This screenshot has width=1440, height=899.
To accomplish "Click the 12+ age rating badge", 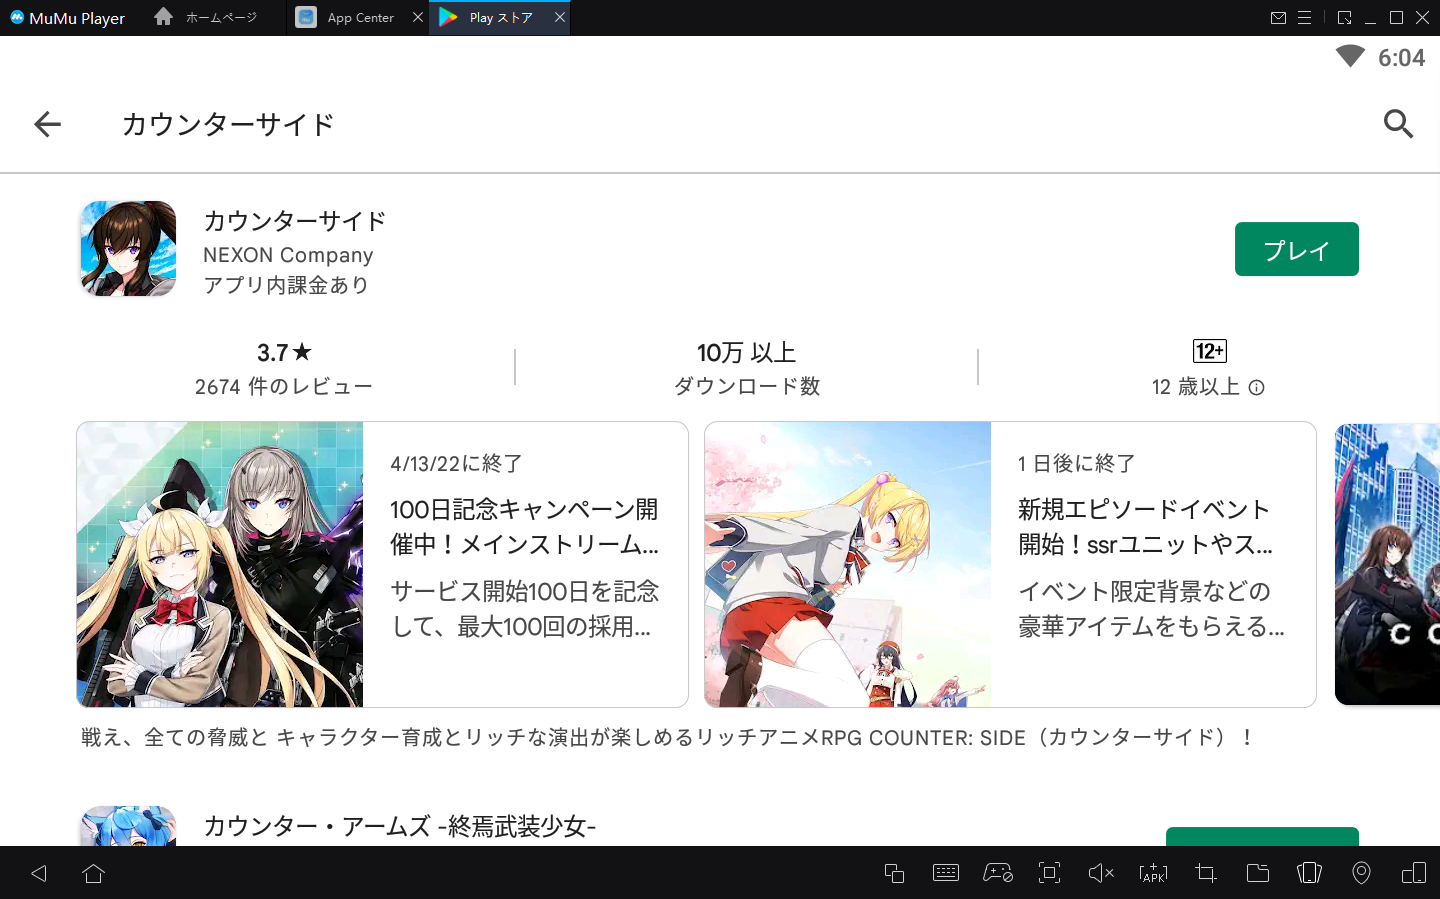I will tap(1210, 351).
